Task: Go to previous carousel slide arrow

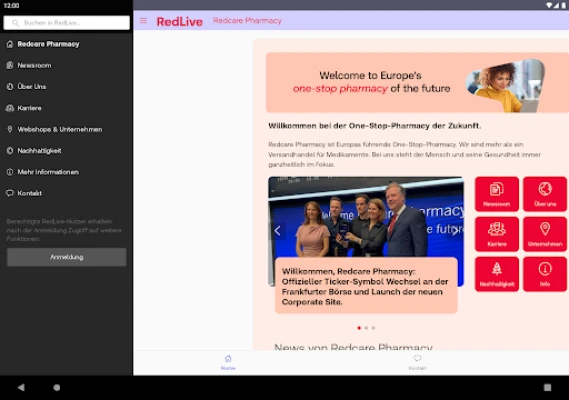Action: point(278,230)
